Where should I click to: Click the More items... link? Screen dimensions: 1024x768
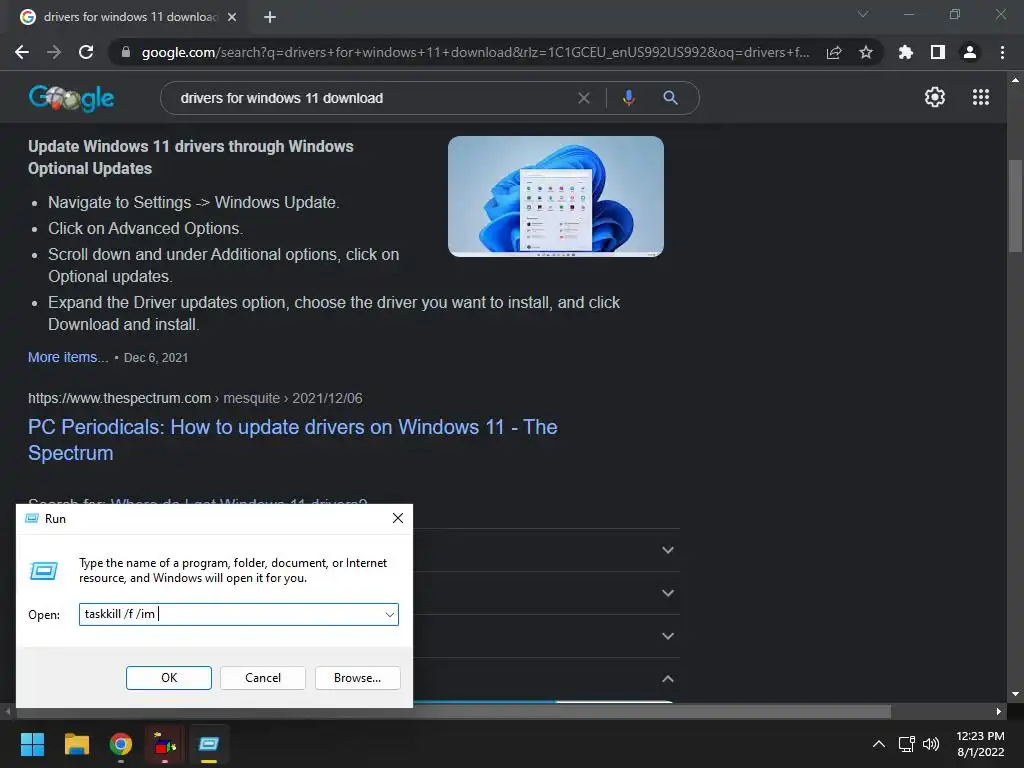coord(68,357)
